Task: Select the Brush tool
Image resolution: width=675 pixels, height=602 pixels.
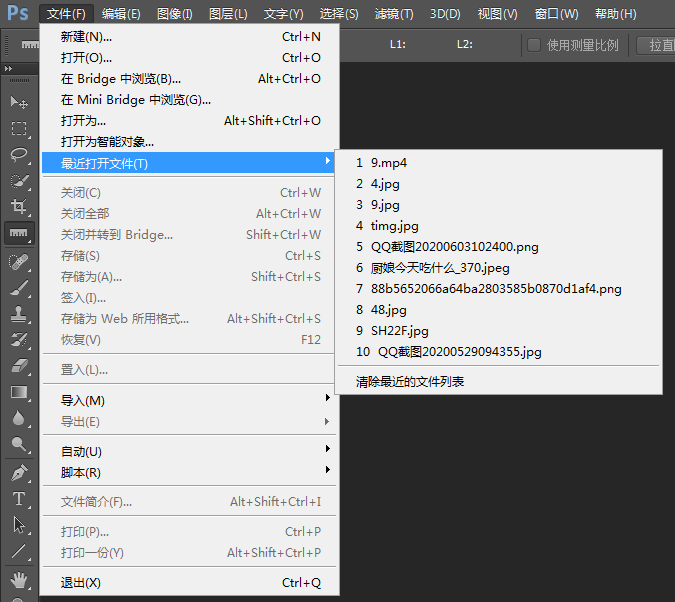Action: click(19, 288)
